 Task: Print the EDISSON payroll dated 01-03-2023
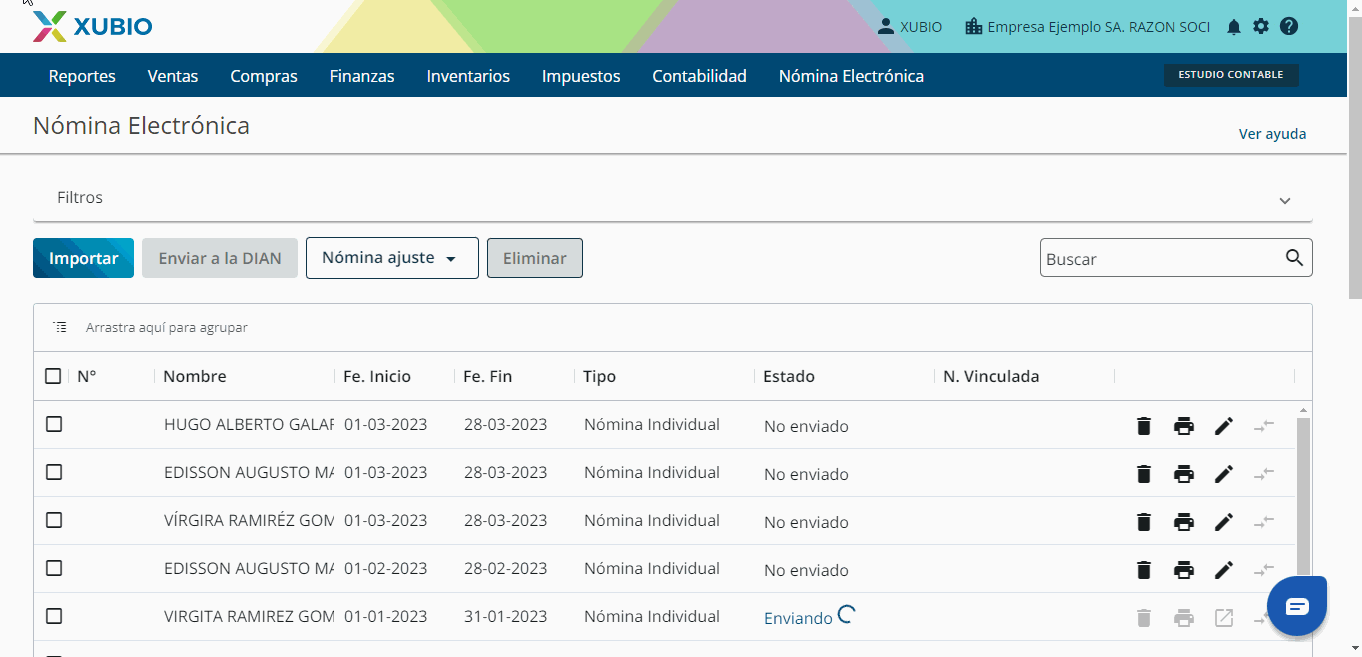pyautogui.click(x=1184, y=474)
